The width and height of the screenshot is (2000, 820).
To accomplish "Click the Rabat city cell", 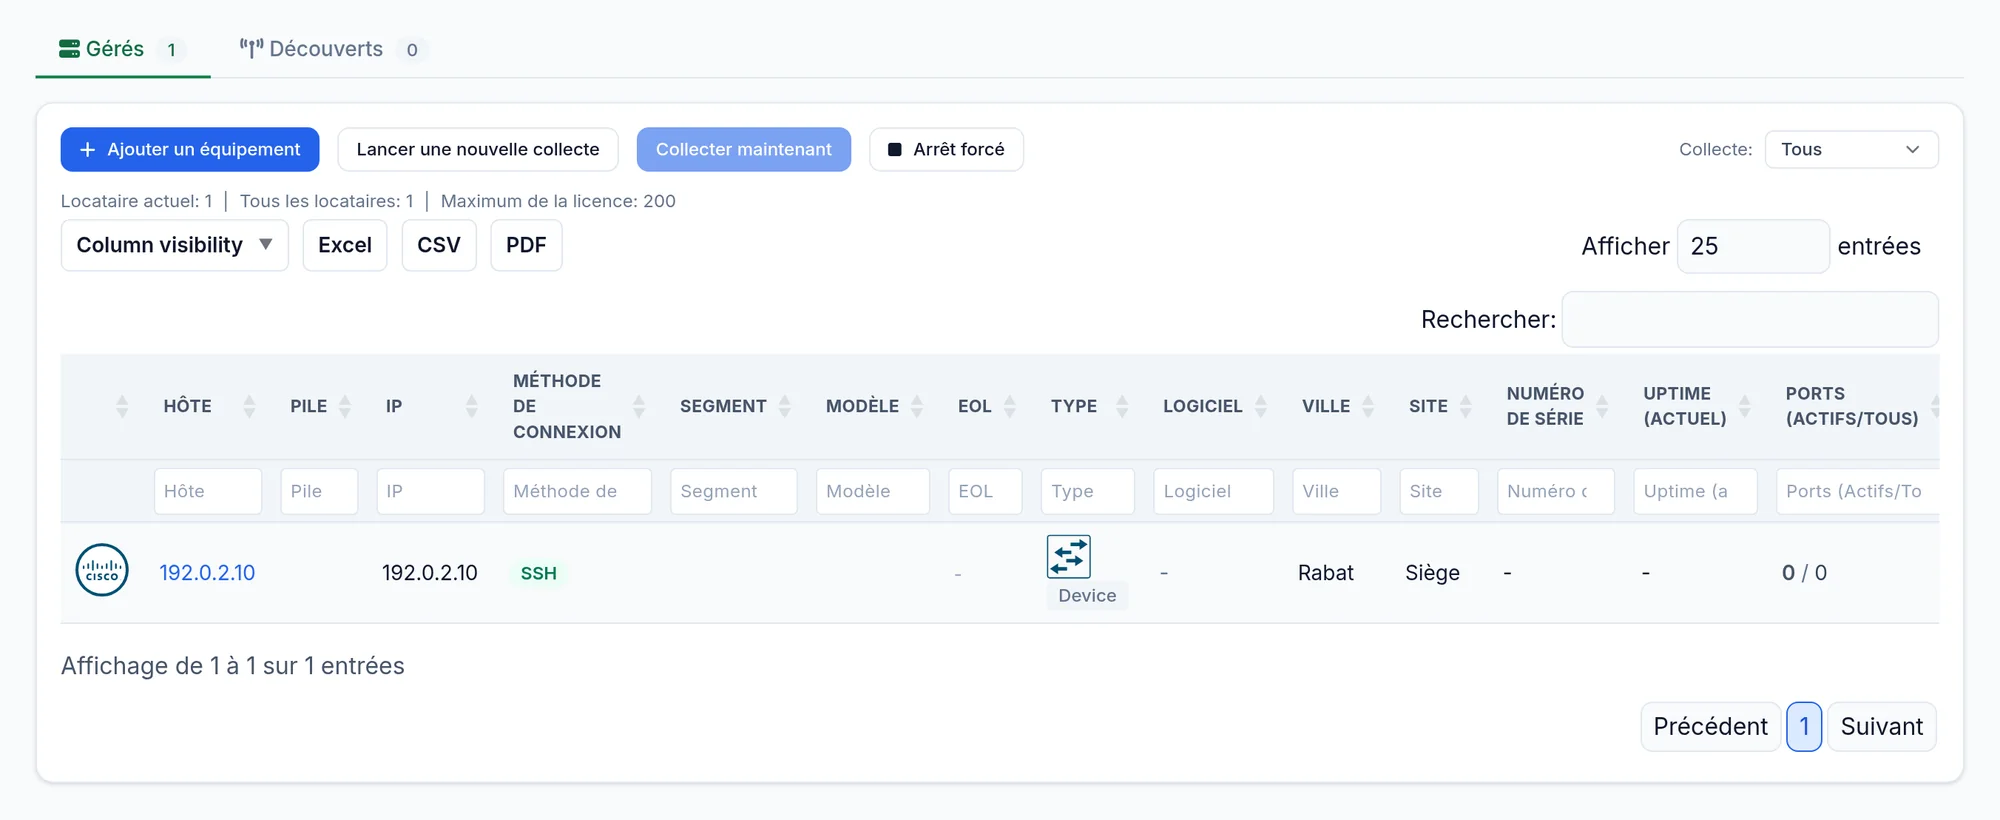I will coord(1326,573).
